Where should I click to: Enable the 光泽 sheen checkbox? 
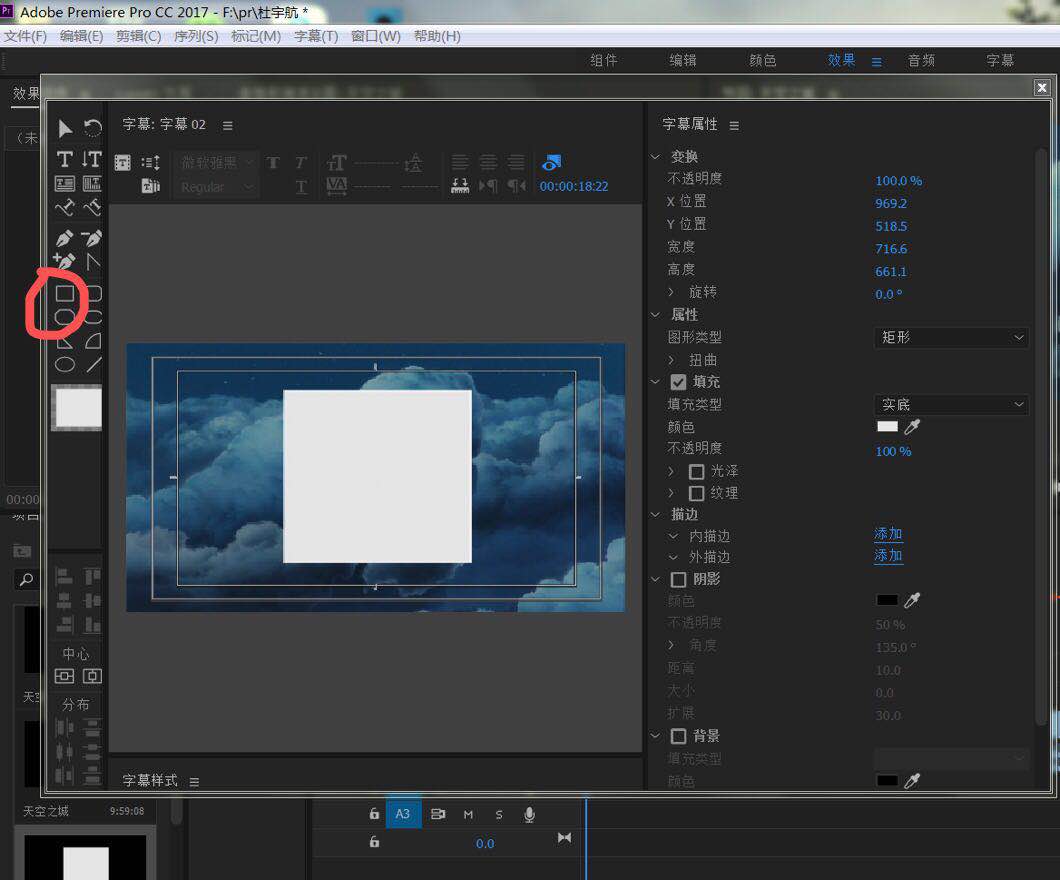coord(697,471)
